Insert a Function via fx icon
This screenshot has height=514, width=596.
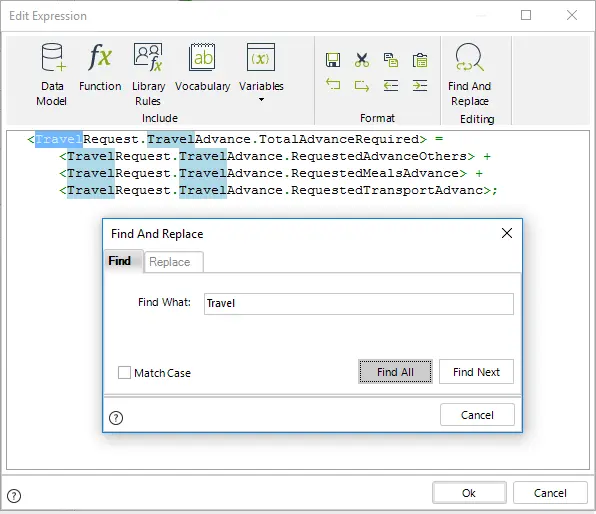pyautogui.click(x=100, y=57)
